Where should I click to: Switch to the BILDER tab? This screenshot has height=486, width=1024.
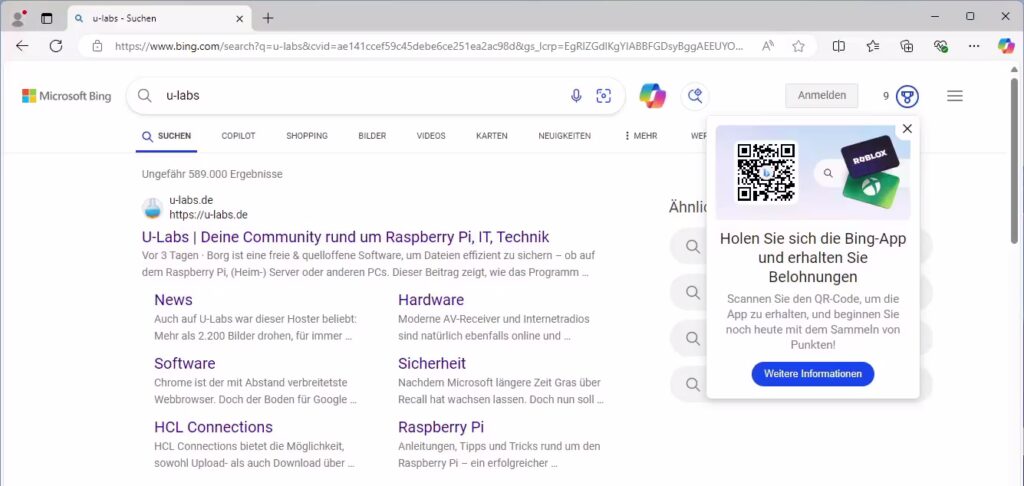point(372,136)
